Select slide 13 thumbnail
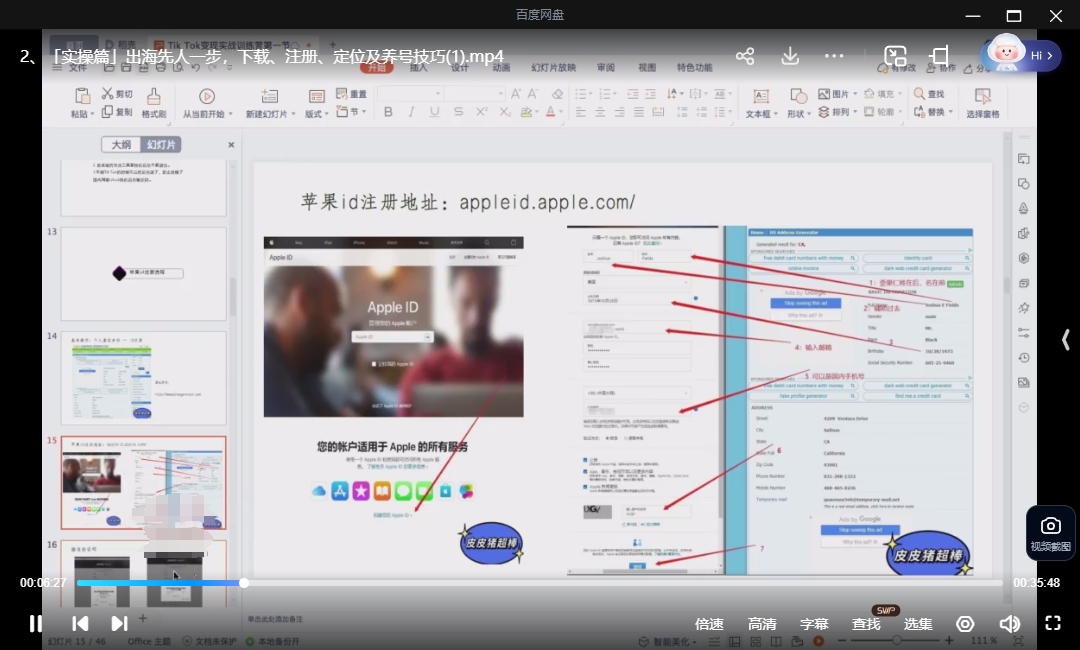 (x=143, y=273)
